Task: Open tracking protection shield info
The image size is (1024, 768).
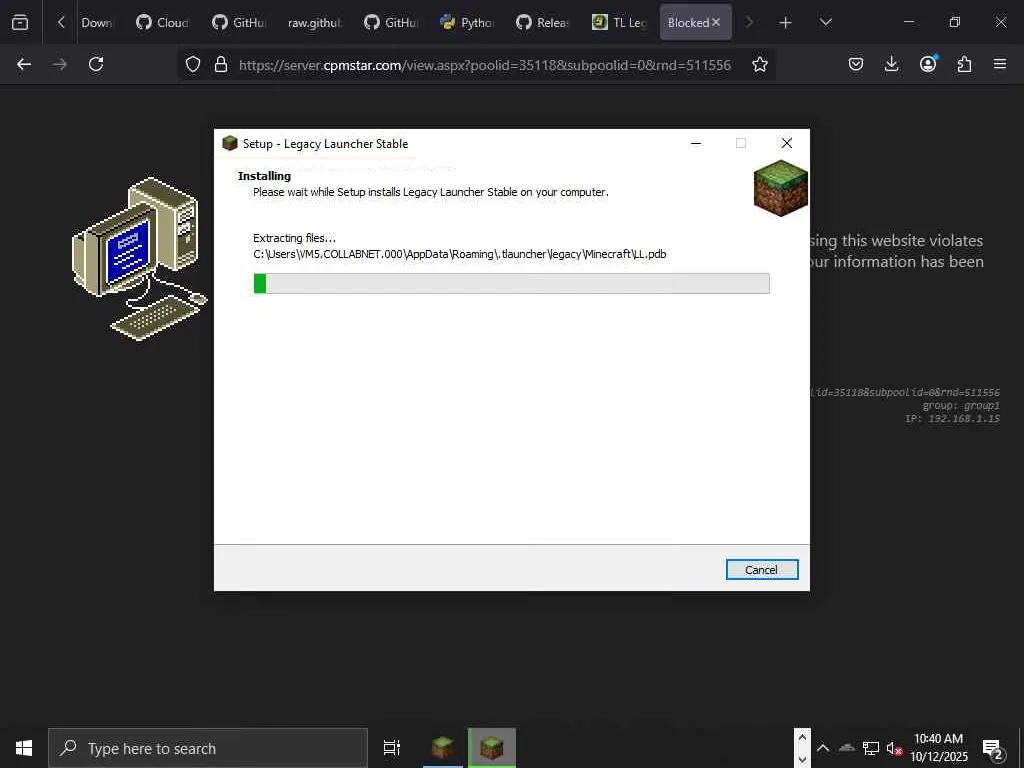Action: (x=193, y=64)
